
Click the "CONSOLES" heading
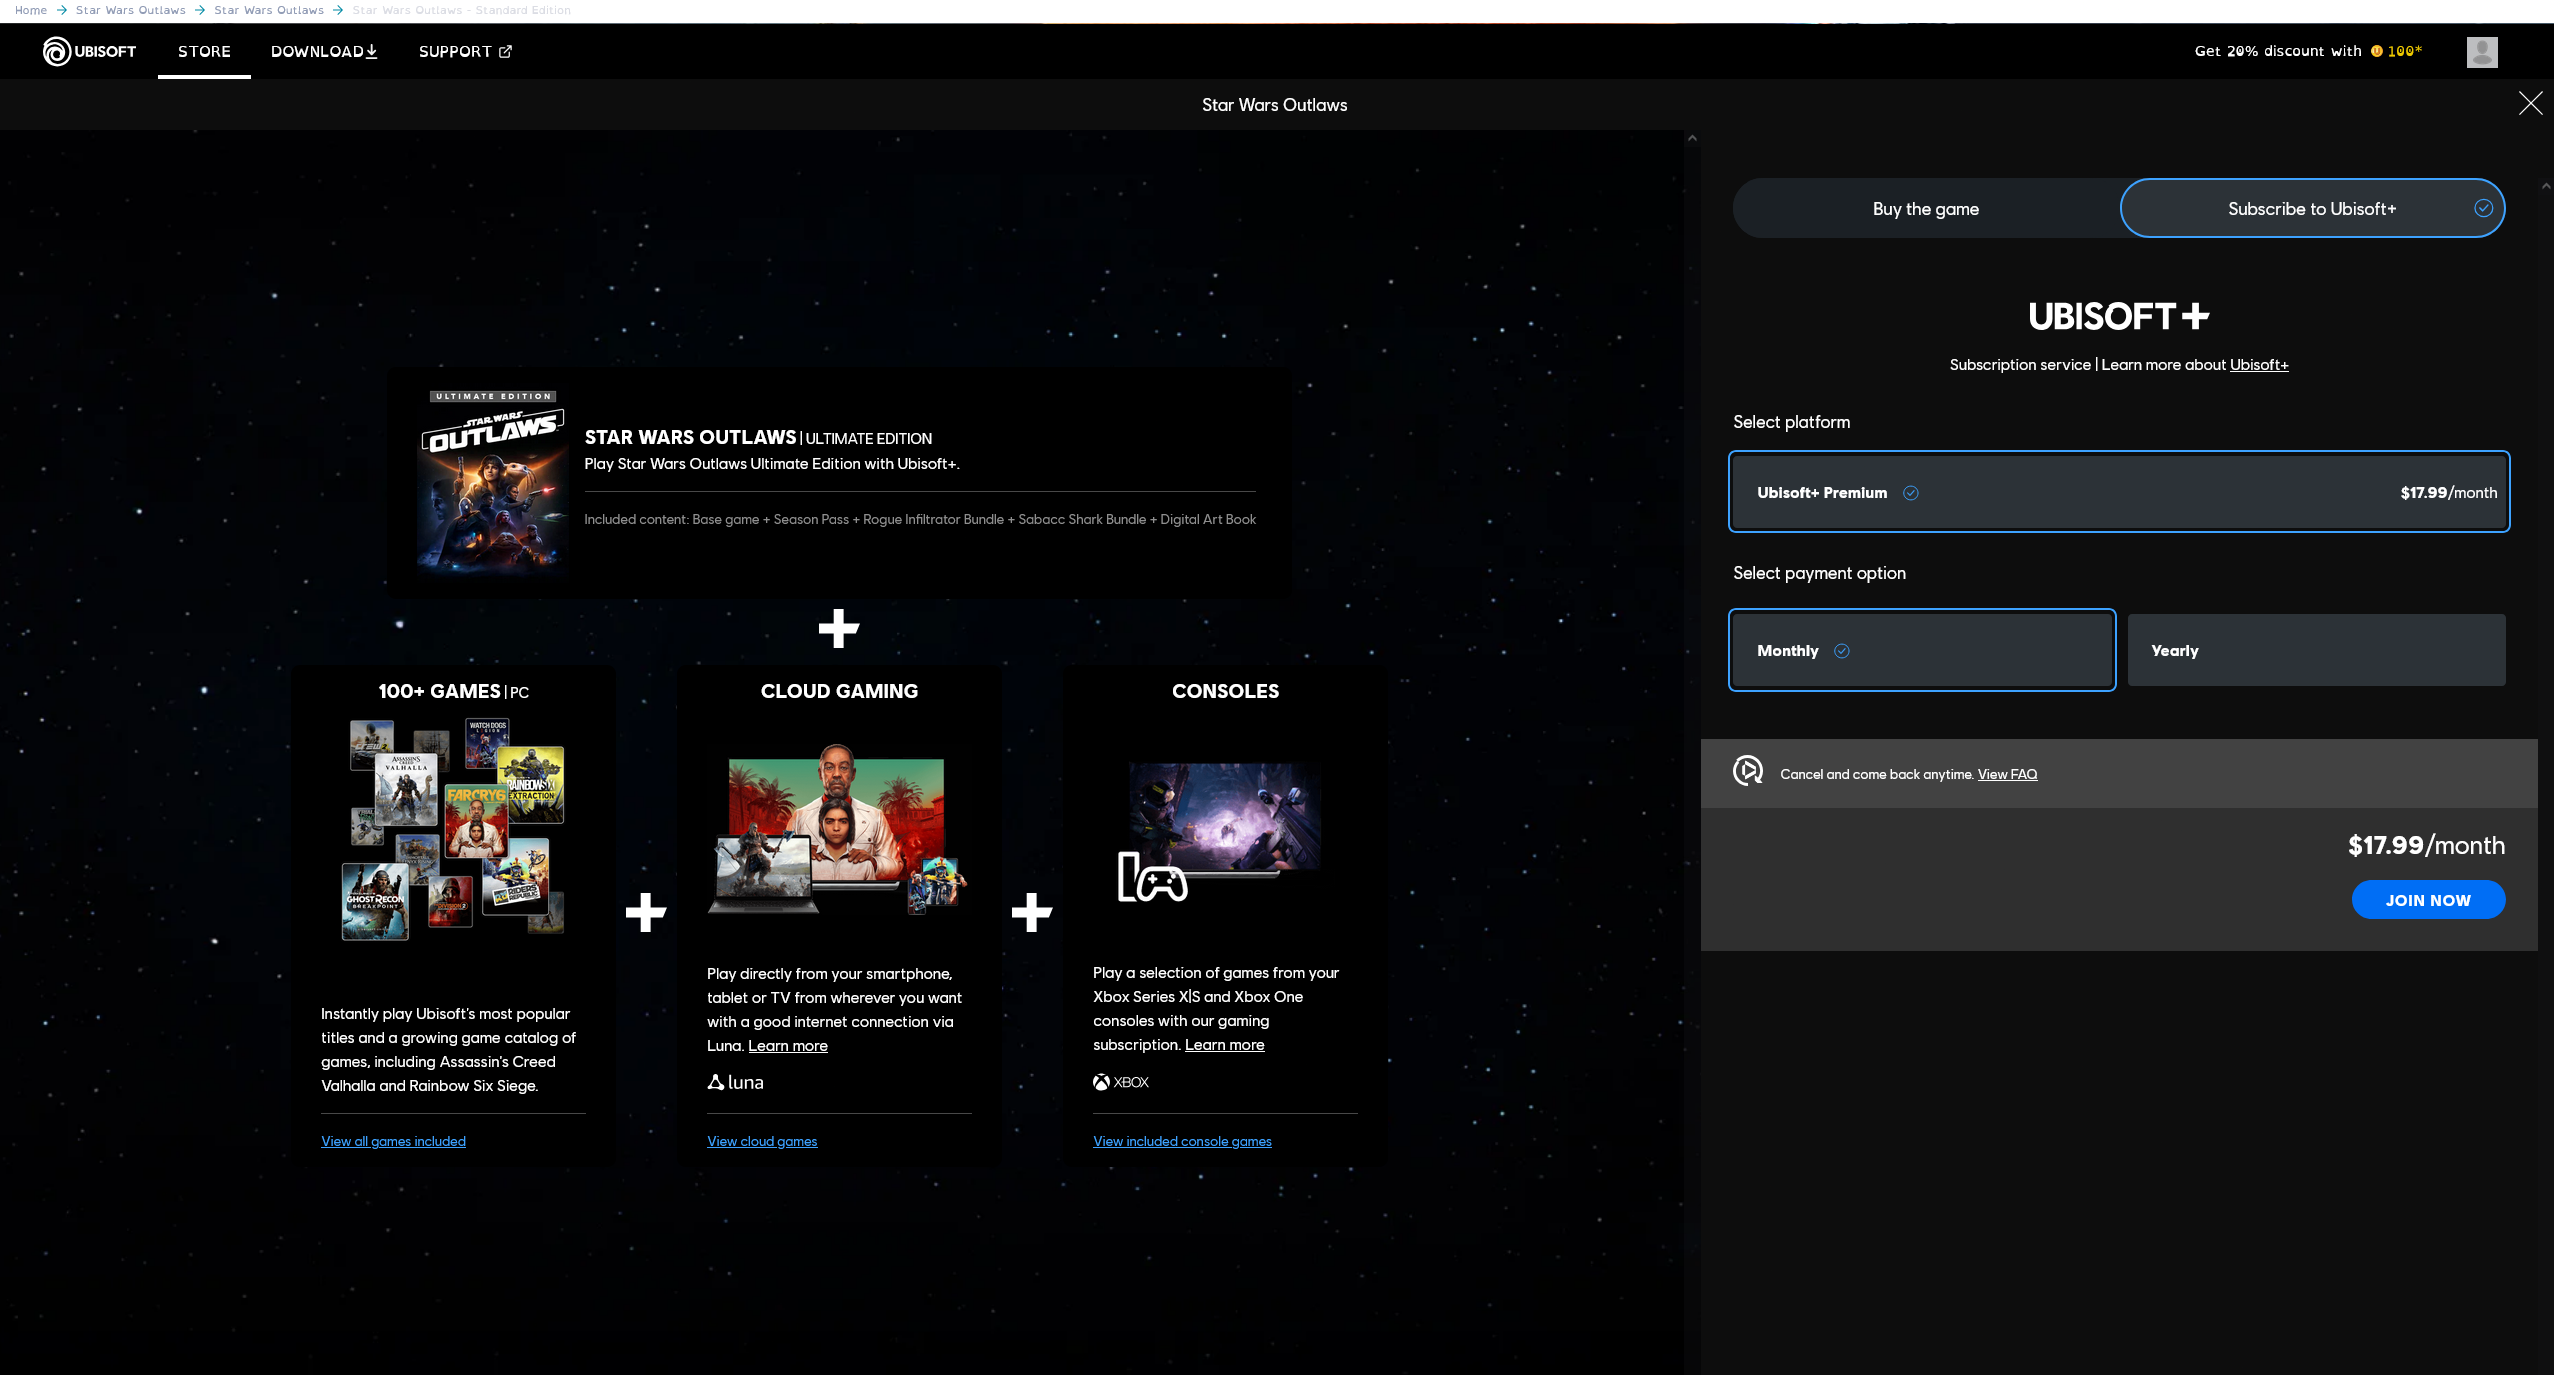point(1225,691)
